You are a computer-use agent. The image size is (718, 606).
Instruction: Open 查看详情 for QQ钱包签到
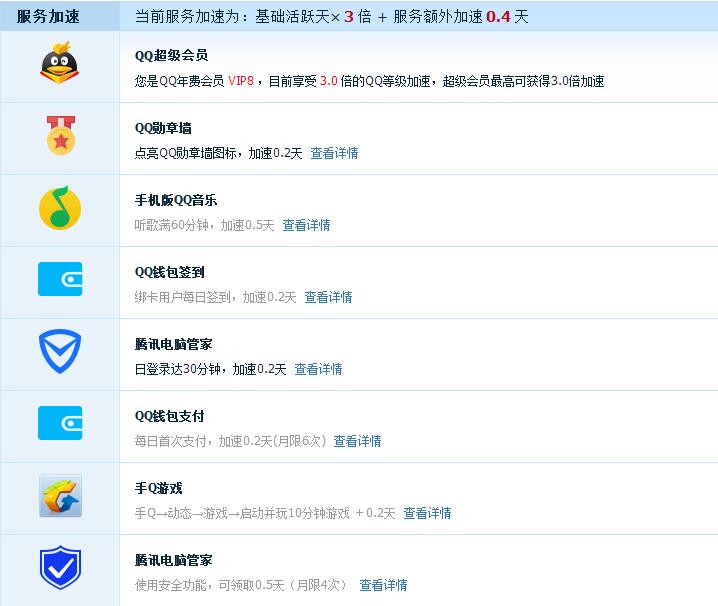[328, 297]
